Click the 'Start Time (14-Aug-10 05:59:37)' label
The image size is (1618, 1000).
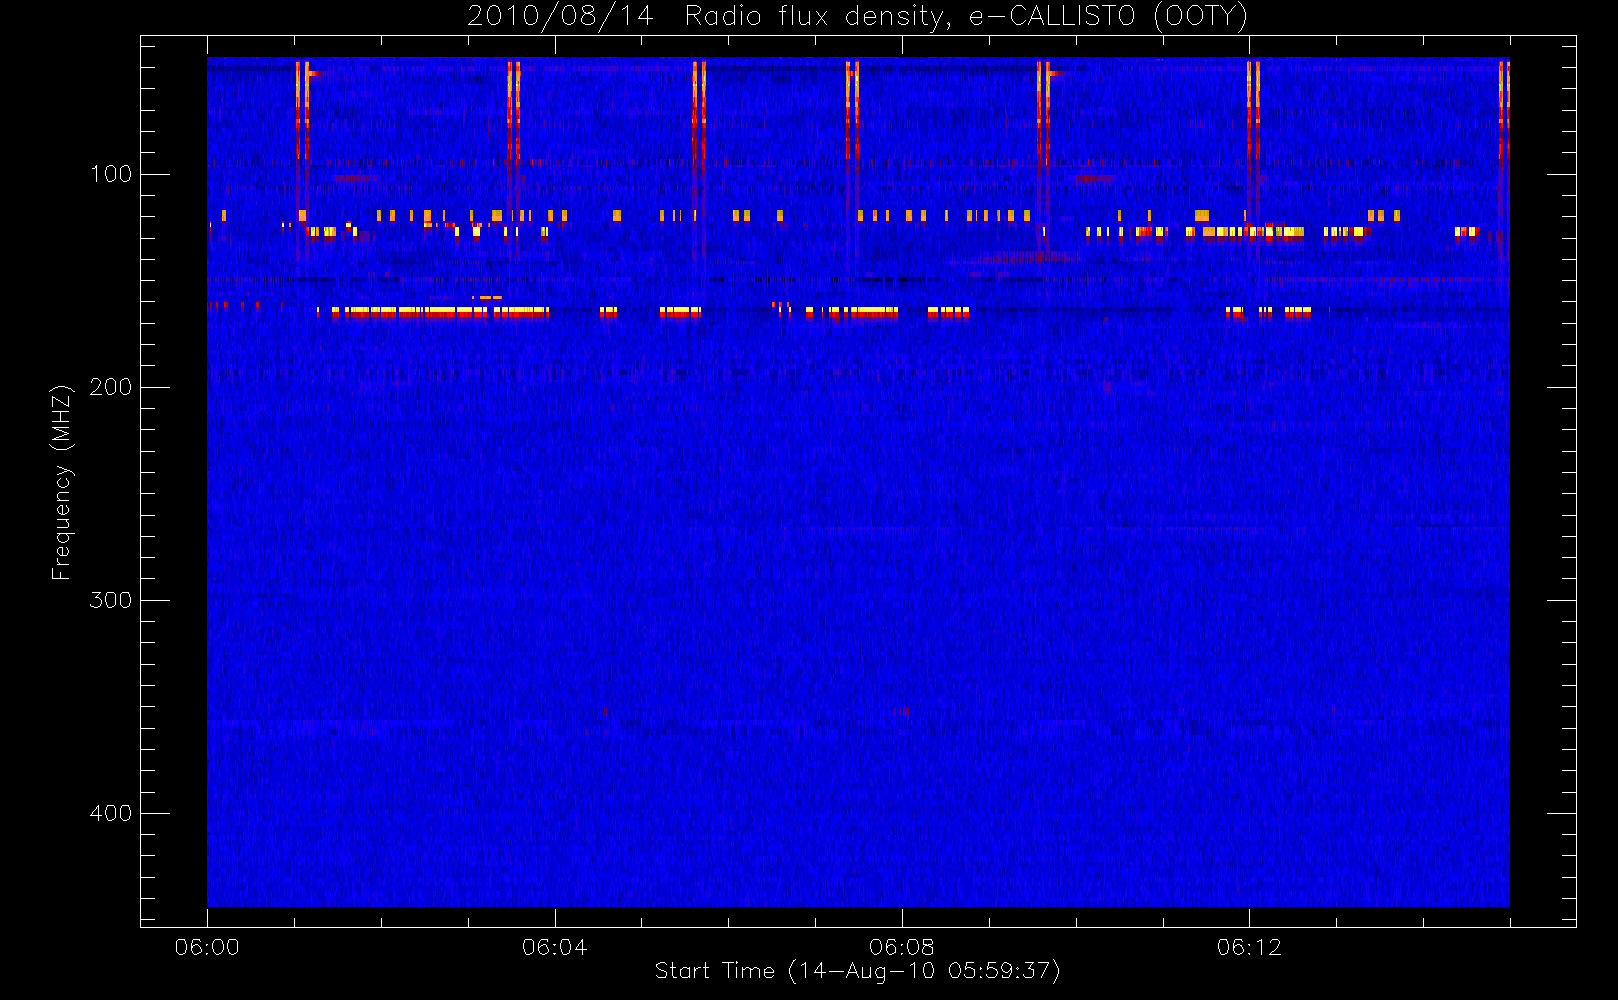pyautogui.click(x=857, y=971)
